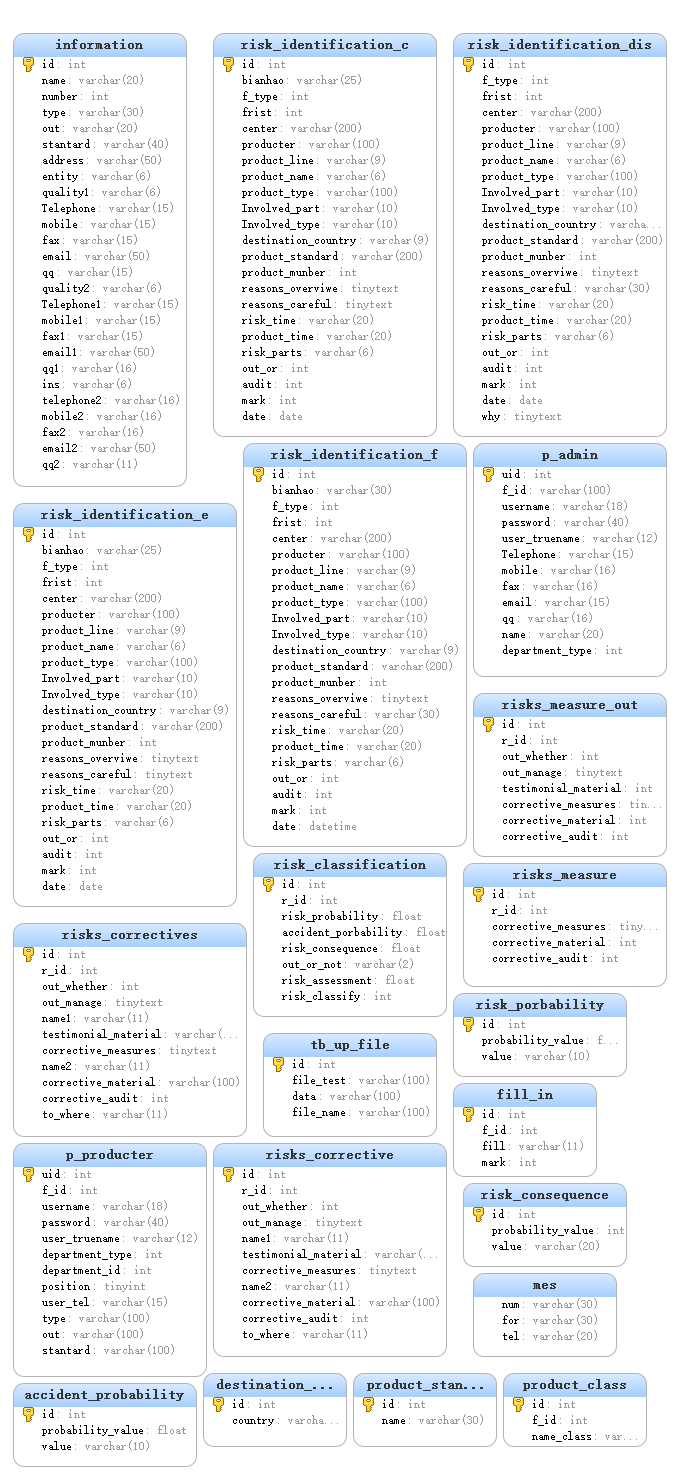The image size is (680, 1480).
Task: Click the key icon in risk_identification_dis table
Action: (468, 64)
